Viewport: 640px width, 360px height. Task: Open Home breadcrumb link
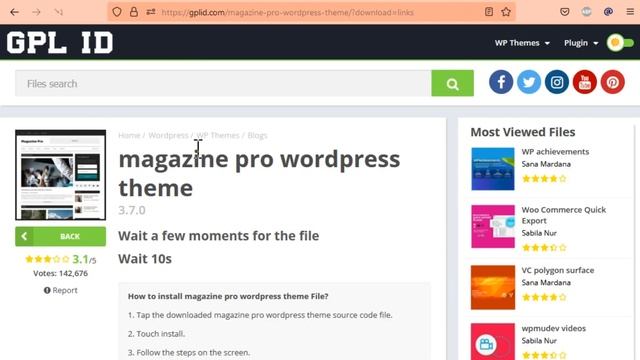129,136
